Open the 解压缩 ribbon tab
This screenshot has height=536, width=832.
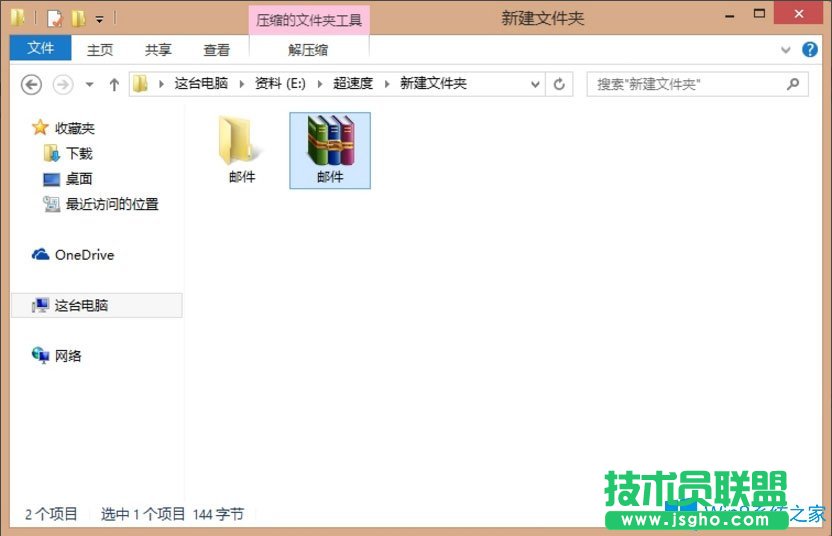click(x=308, y=50)
